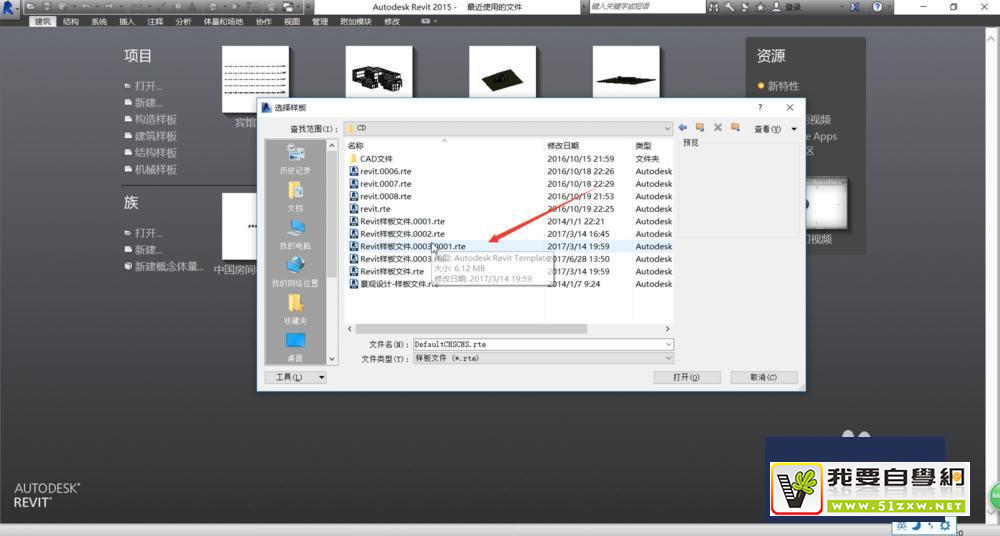Toggle the ribbon panel display button after 修改

tap(427, 21)
